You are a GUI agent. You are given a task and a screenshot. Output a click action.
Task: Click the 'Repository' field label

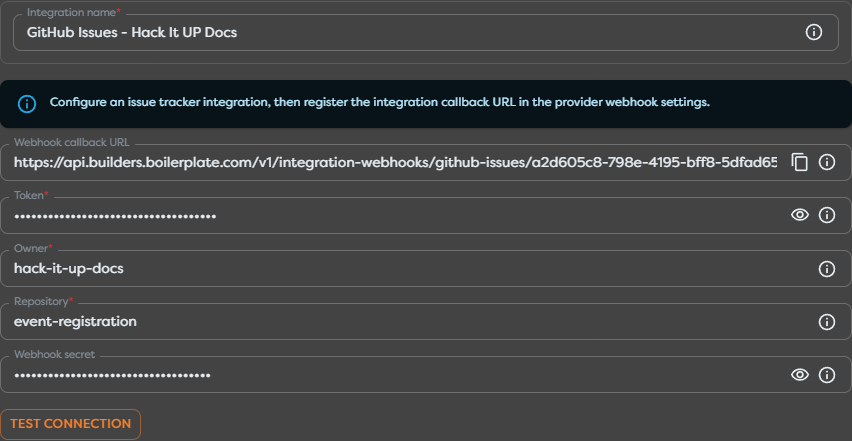pyautogui.click(x=43, y=301)
